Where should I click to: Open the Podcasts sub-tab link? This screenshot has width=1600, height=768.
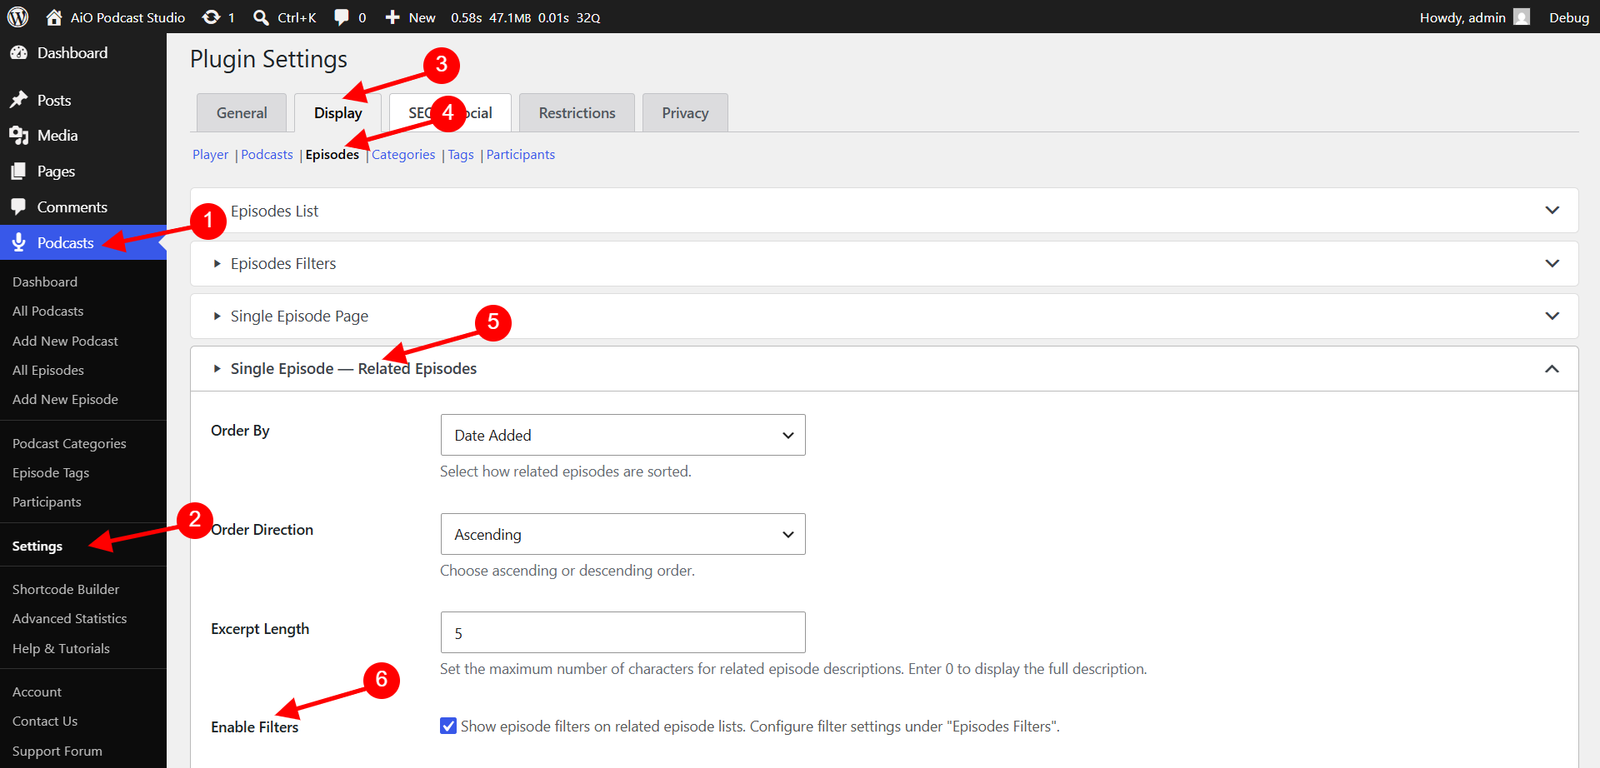pyautogui.click(x=267, y=155)
